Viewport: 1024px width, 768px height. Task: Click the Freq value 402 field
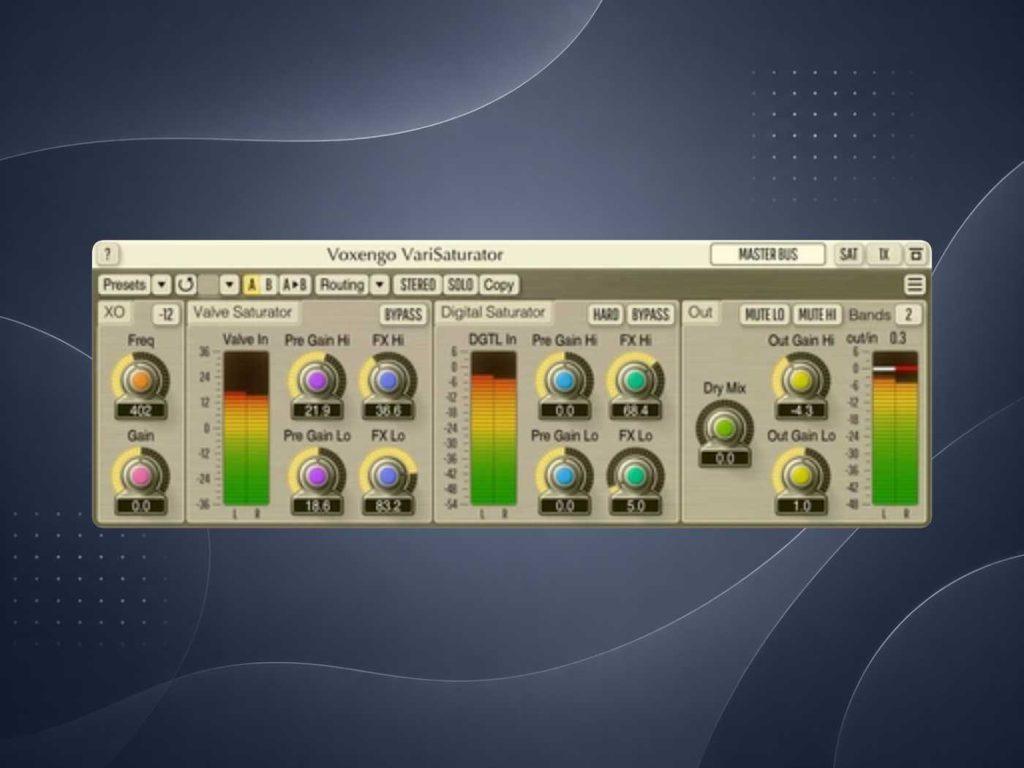[x=140, y=411]
